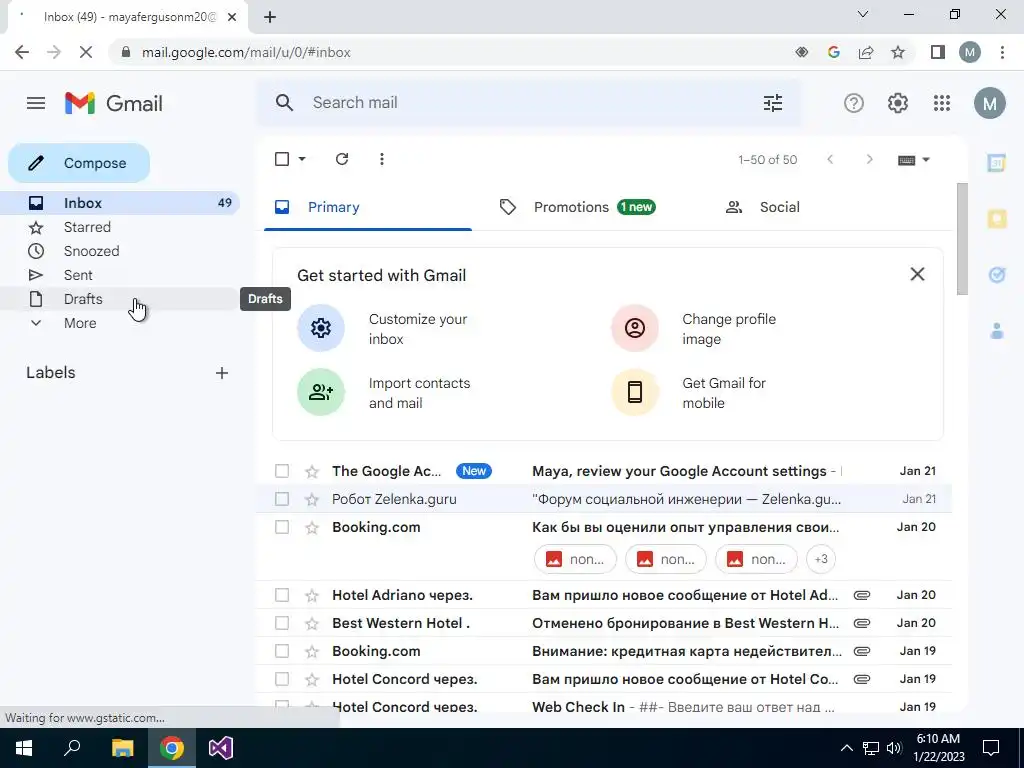The width and height of the screenshot is (1024, 768).
Task: Toggle the select-all checkbox
Action: 282,159
